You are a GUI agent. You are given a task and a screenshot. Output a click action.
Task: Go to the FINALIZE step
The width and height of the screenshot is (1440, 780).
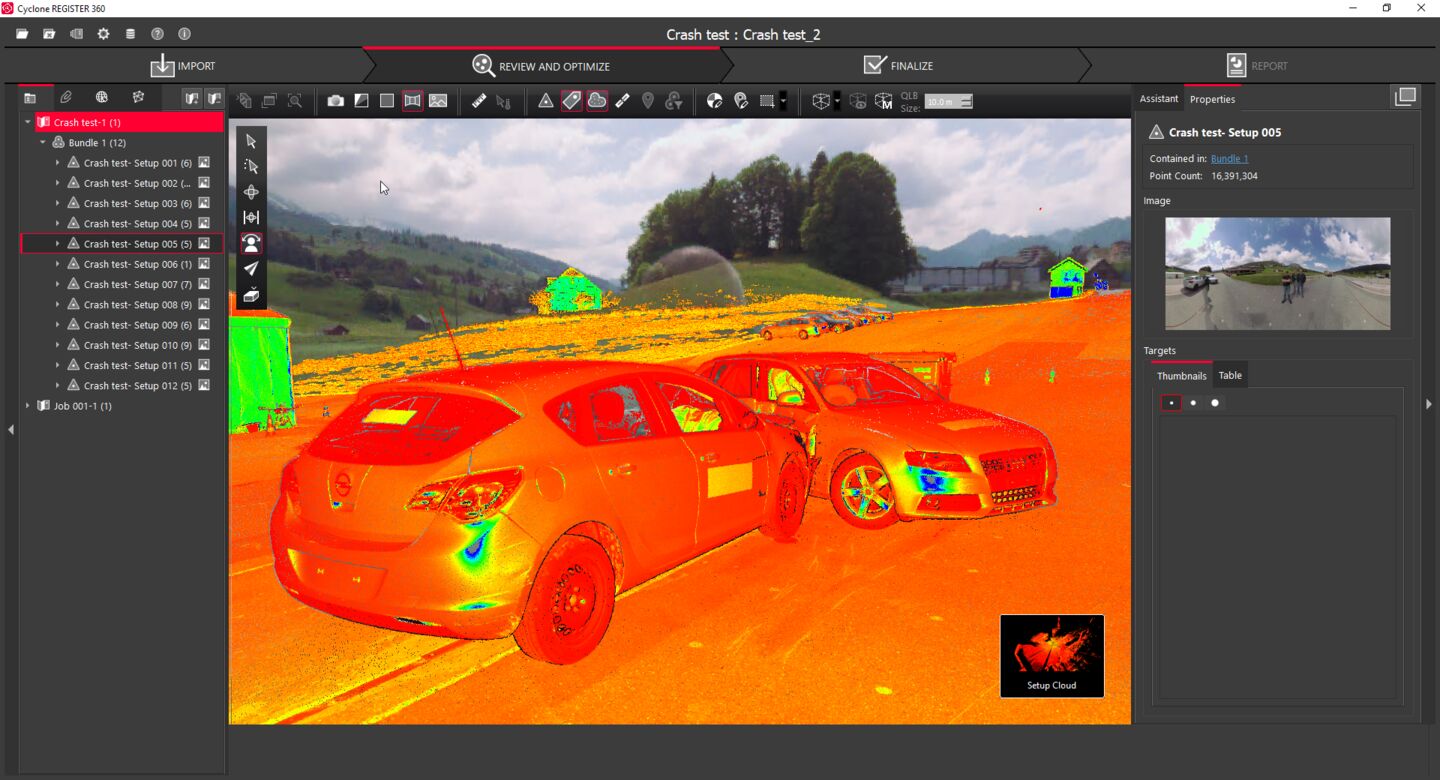898,66
